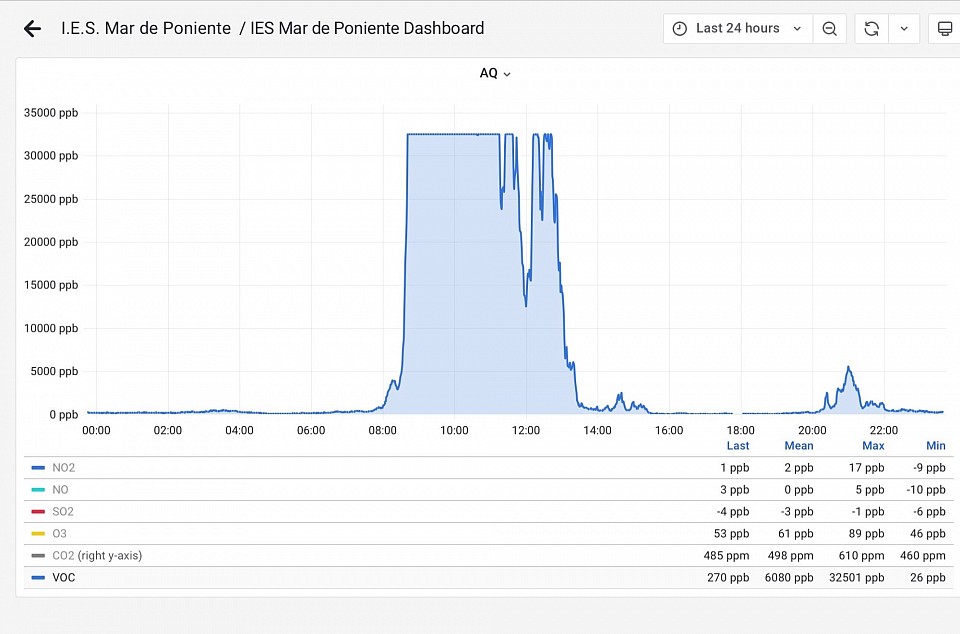
Task: Cycle view mode with the monitor icon
Action: pos(945,29)
